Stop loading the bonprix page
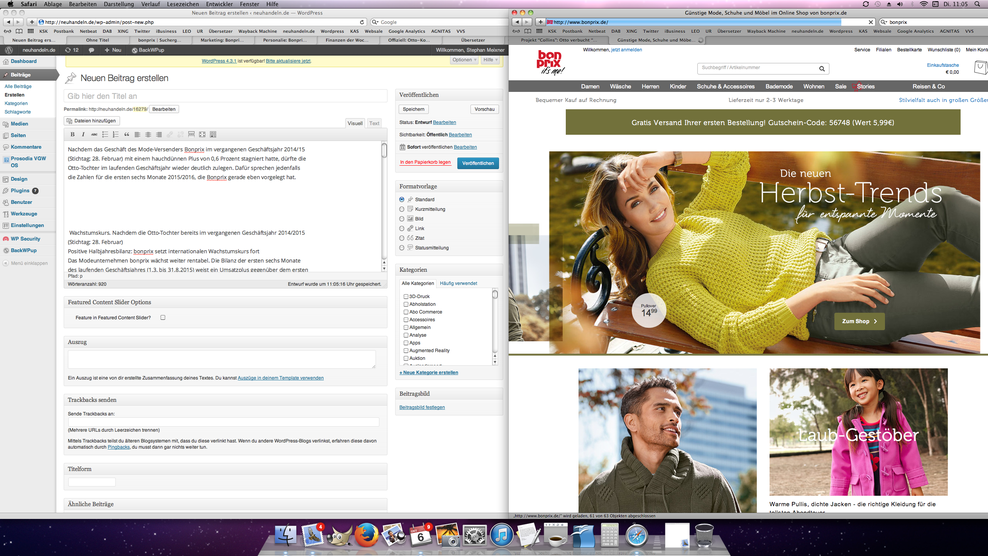 (871, 22)
